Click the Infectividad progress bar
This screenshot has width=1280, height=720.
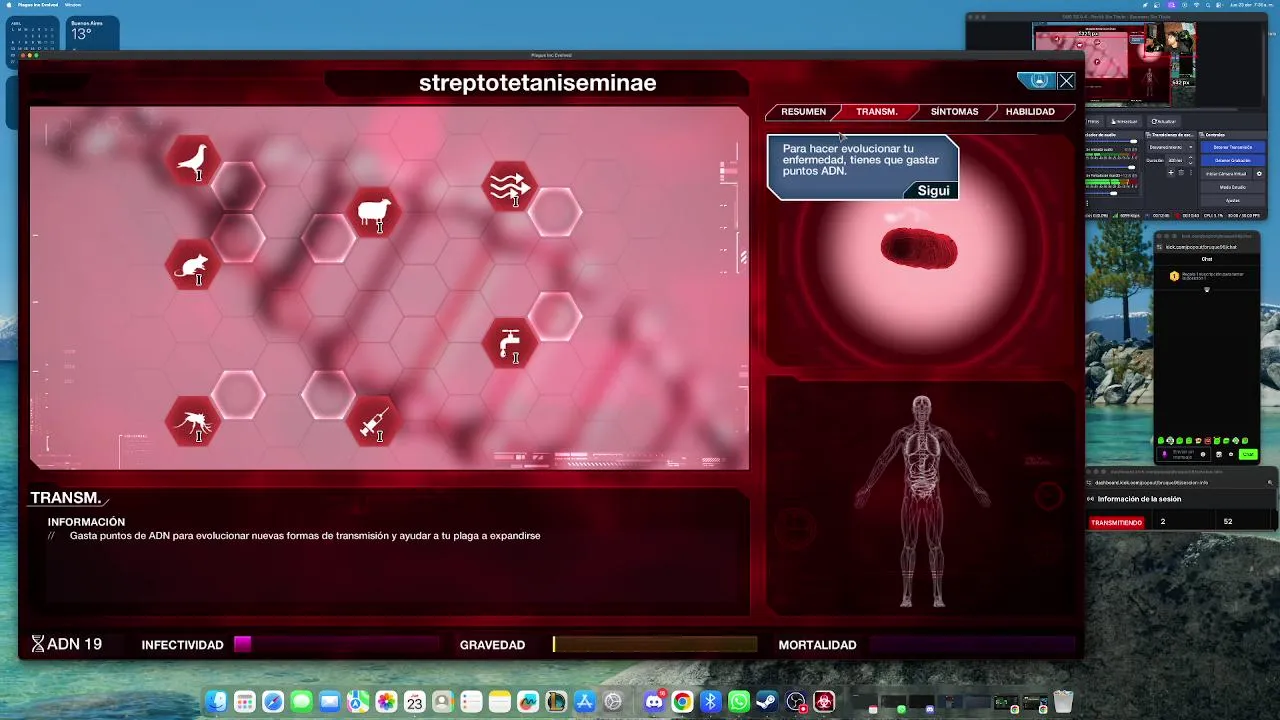click(x=337, y=645)
